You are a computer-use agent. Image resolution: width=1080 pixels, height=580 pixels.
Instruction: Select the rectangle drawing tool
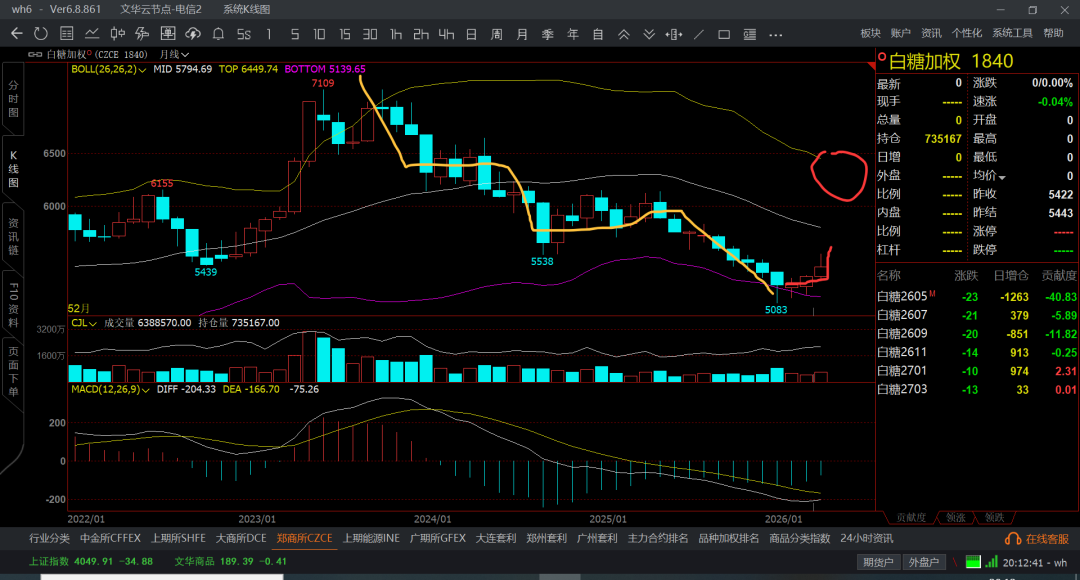[723, 34]
